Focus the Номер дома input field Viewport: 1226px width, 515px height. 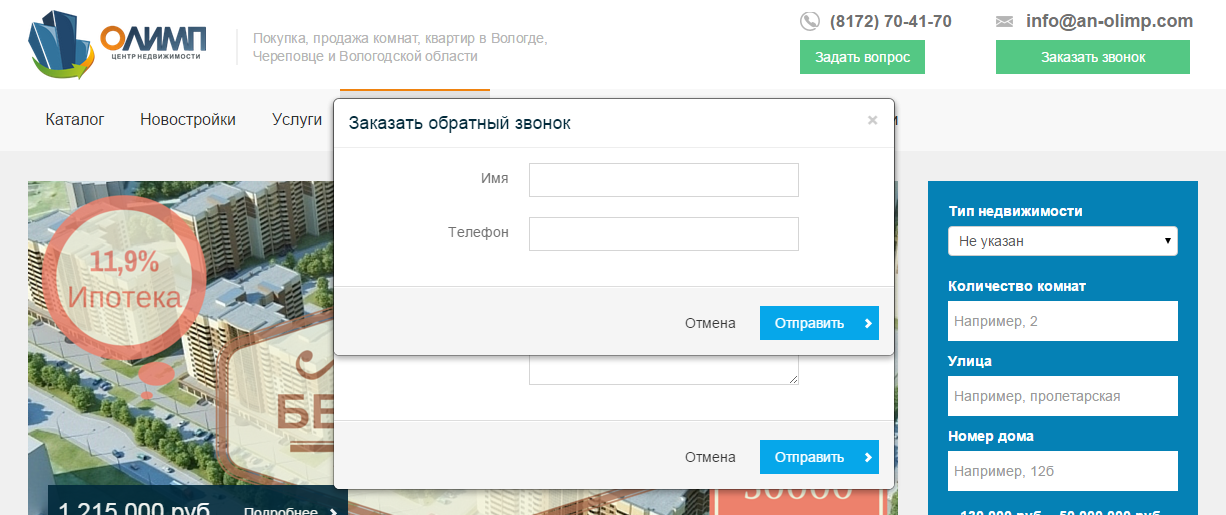coord(1063,471)
